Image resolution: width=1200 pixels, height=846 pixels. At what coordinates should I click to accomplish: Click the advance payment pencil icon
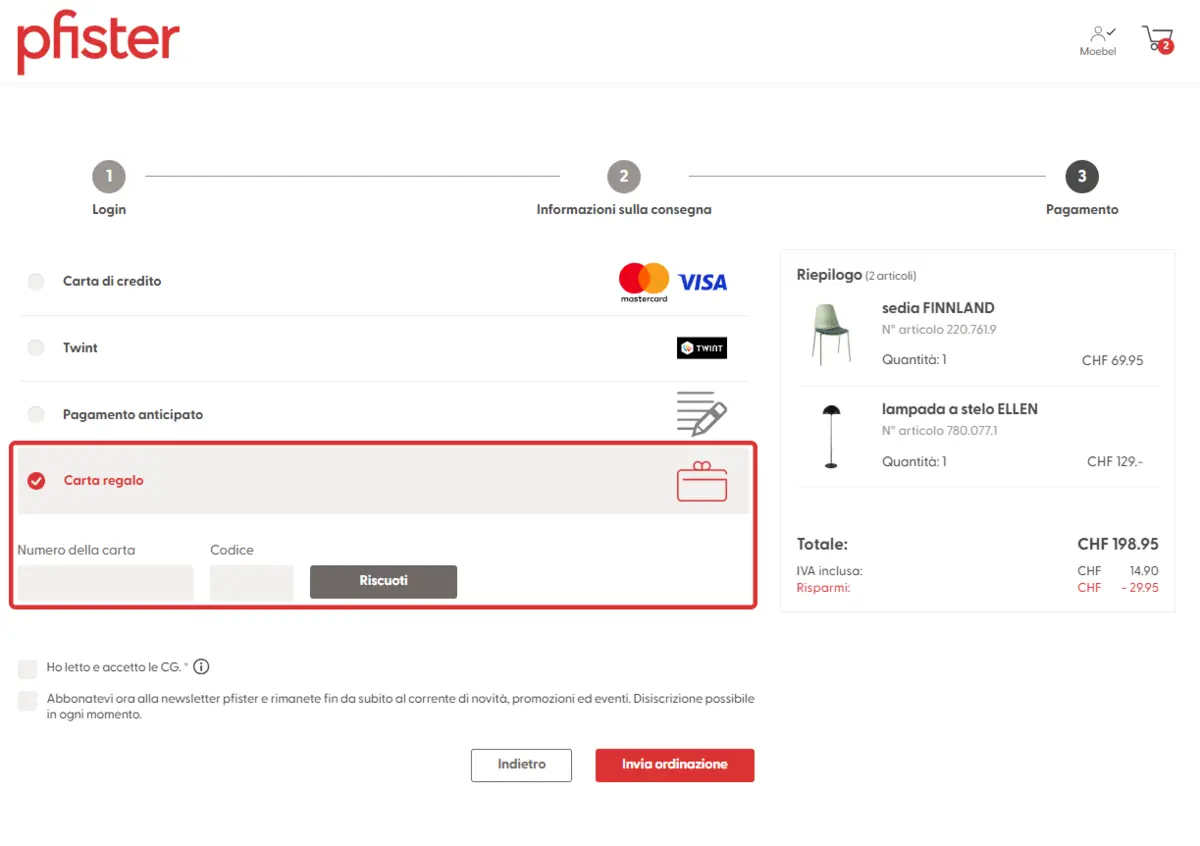[x=701, y=414]
